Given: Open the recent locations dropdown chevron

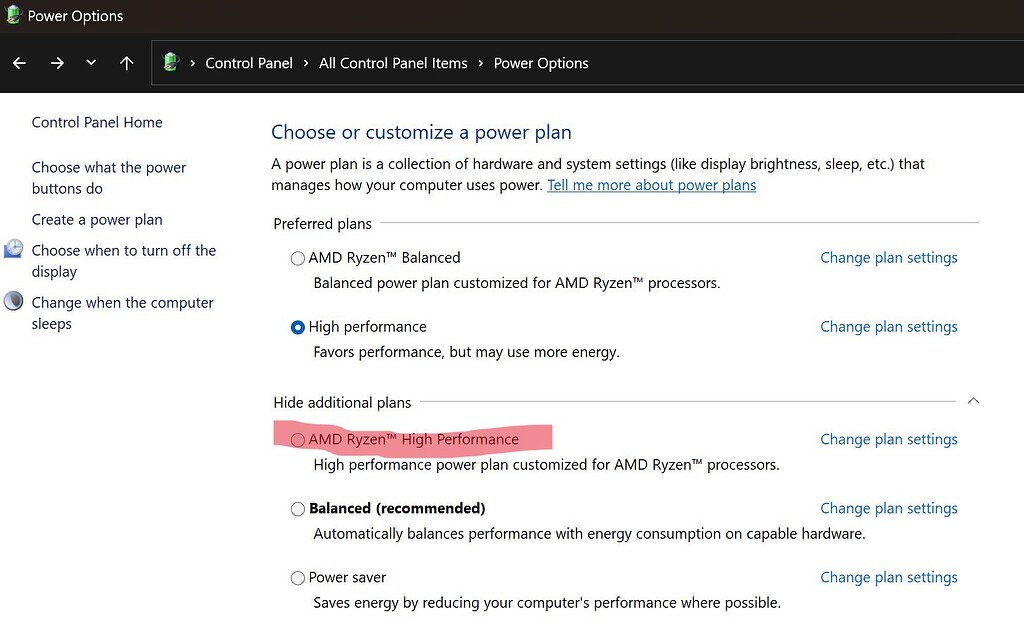Looking at the screenshot, I should coord(91,62).
